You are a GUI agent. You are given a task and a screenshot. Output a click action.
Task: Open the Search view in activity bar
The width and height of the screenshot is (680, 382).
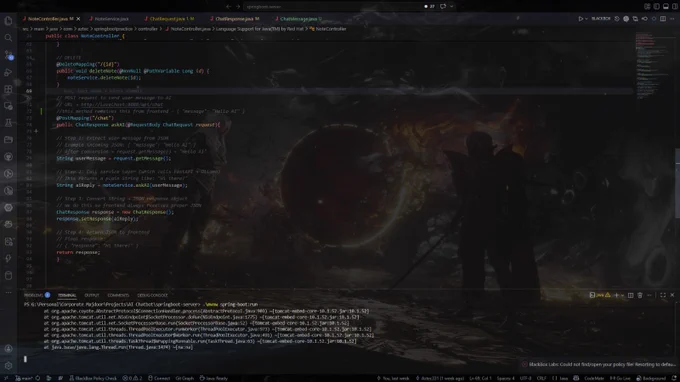coord(8,38)
